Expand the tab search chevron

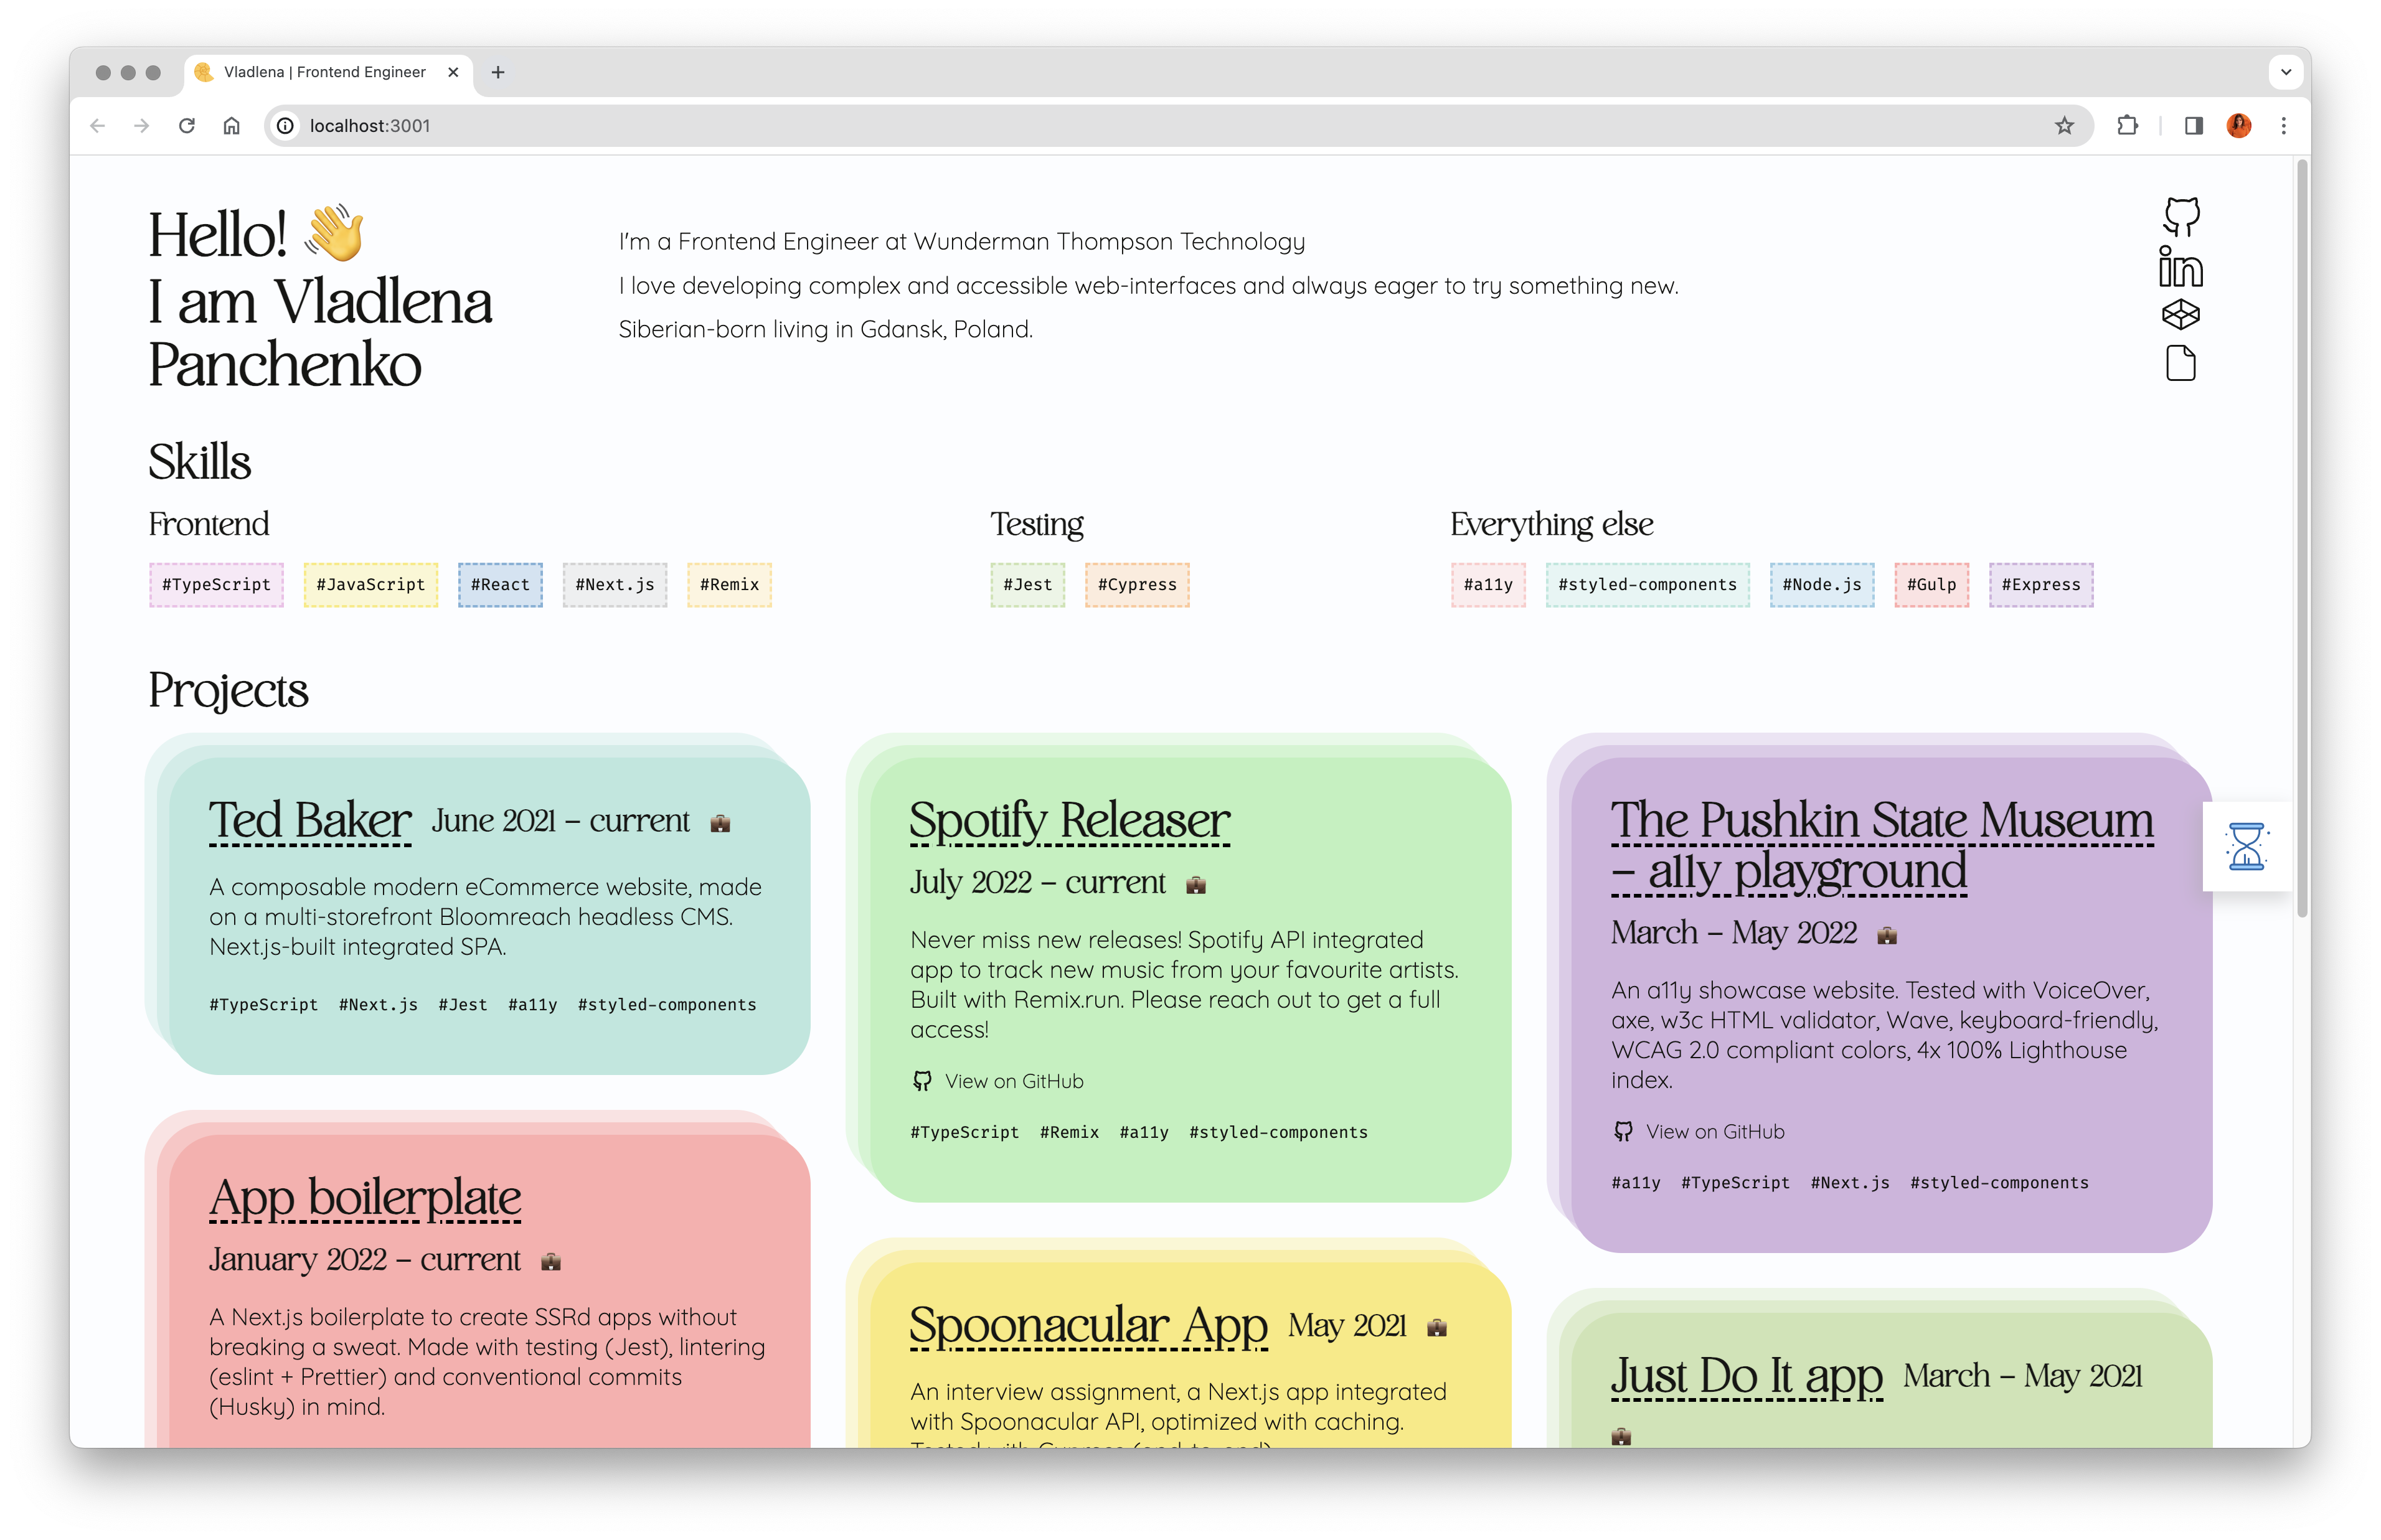click(2286, 72)
